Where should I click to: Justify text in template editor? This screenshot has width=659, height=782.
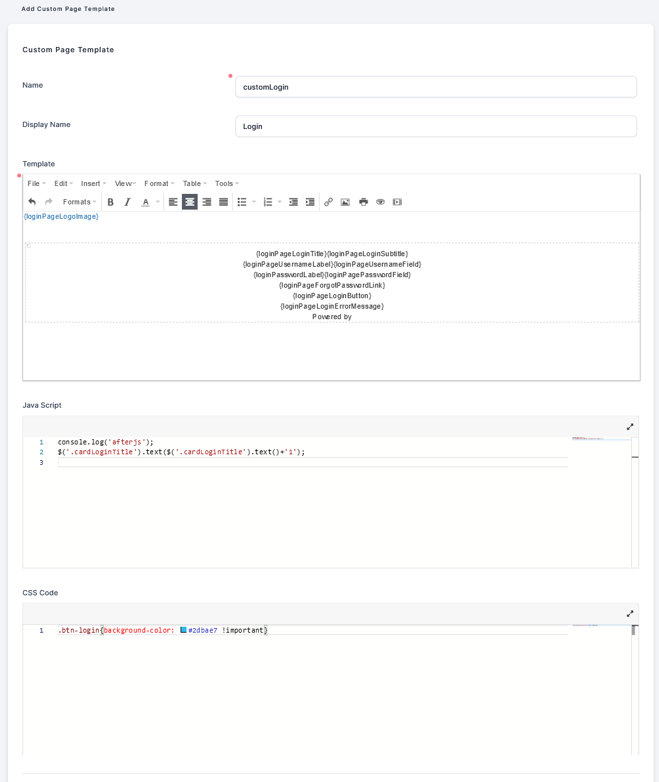click(224, 202)
